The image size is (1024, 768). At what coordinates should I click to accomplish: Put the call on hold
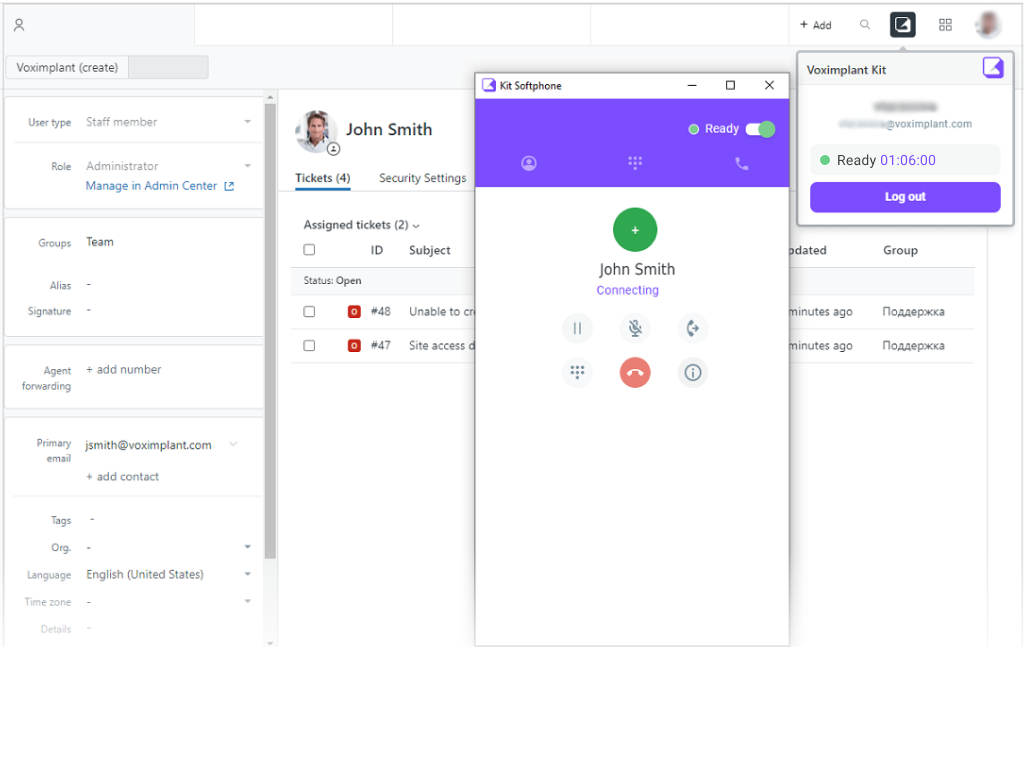point(577,328)
